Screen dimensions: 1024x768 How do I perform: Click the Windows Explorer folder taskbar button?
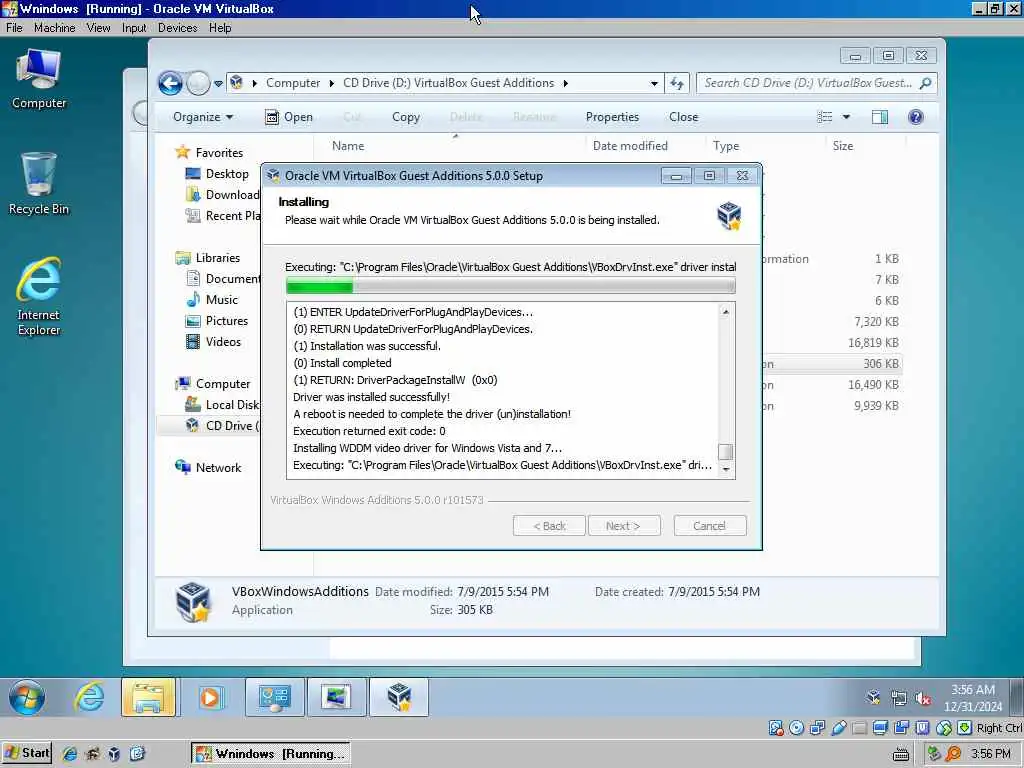148,697
